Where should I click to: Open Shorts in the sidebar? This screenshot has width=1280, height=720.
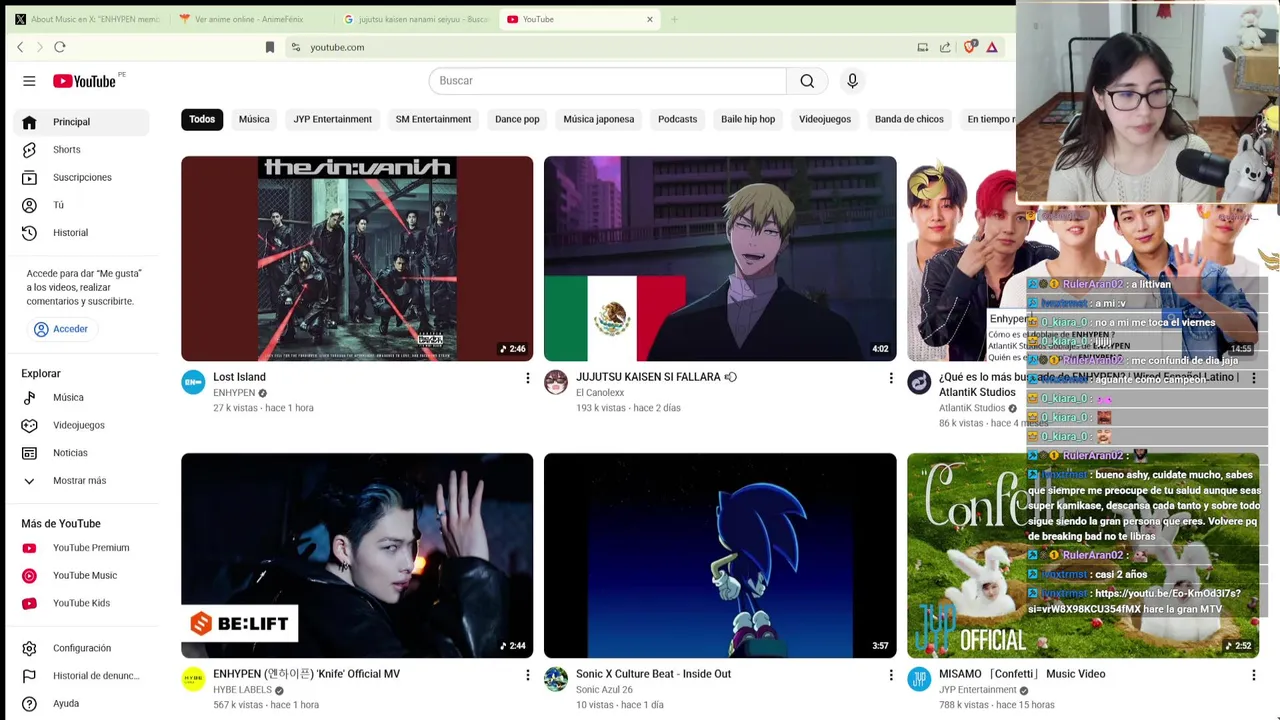81,150
